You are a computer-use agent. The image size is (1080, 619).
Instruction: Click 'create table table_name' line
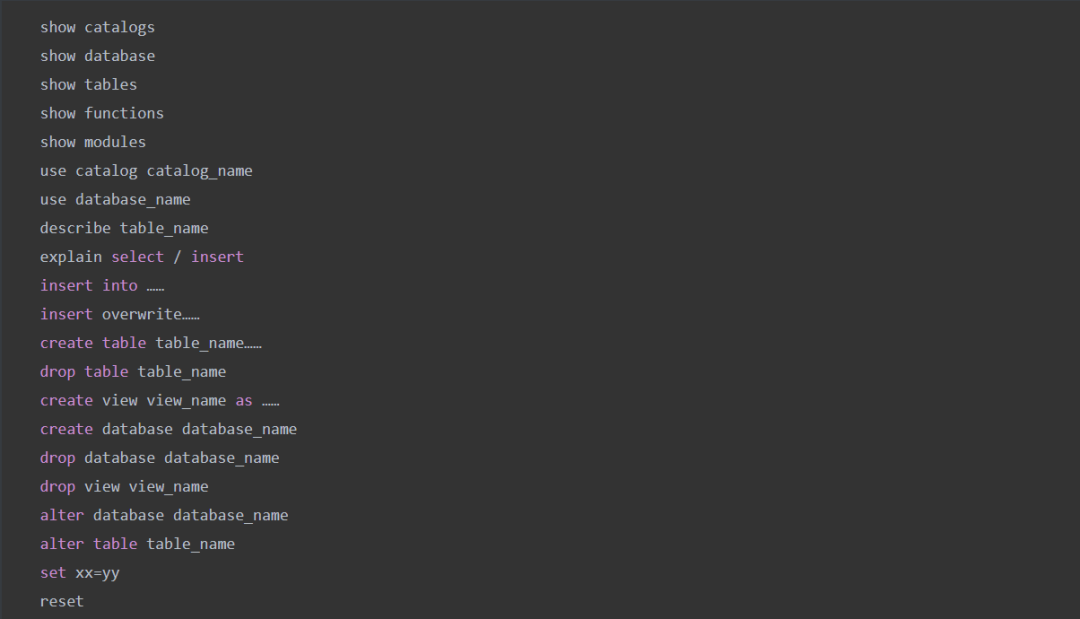point(151,343)
